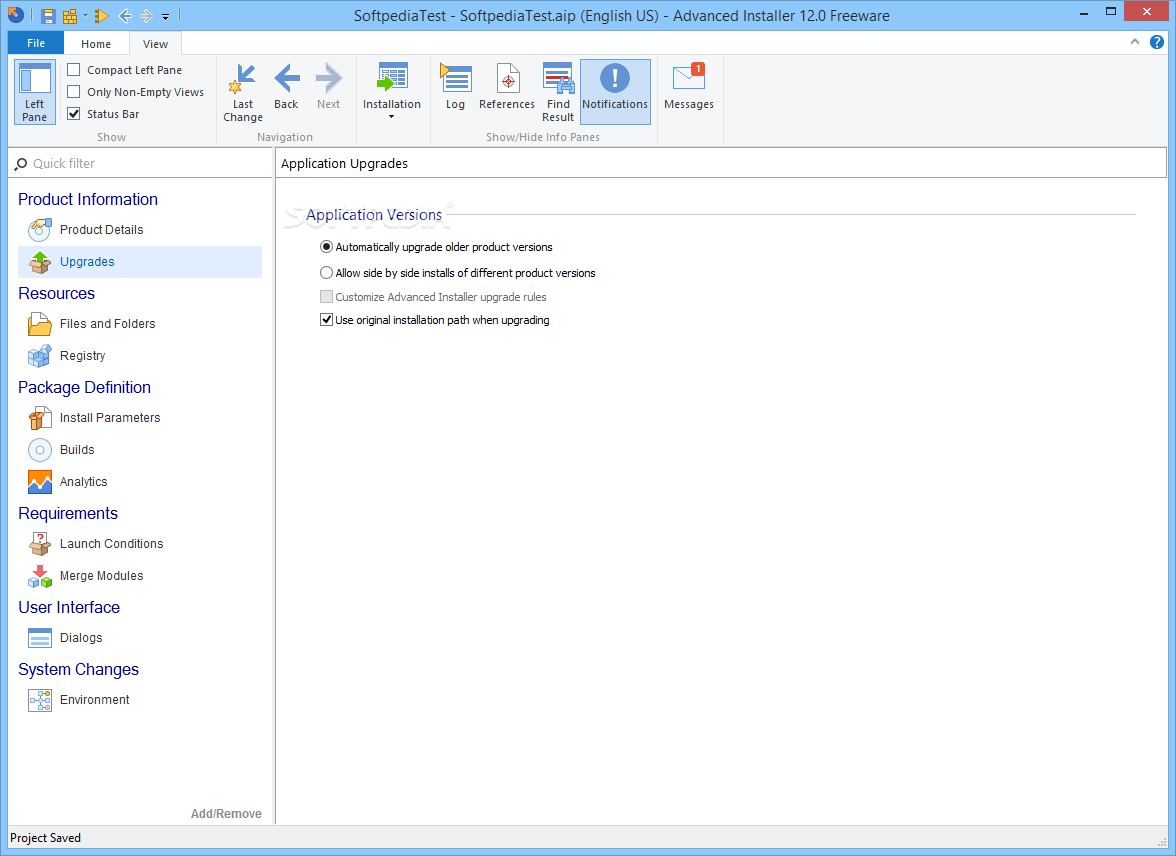Screen dimensions: 1176x856
Task: Open the File menu tab
Action: (x=36, y=43)
